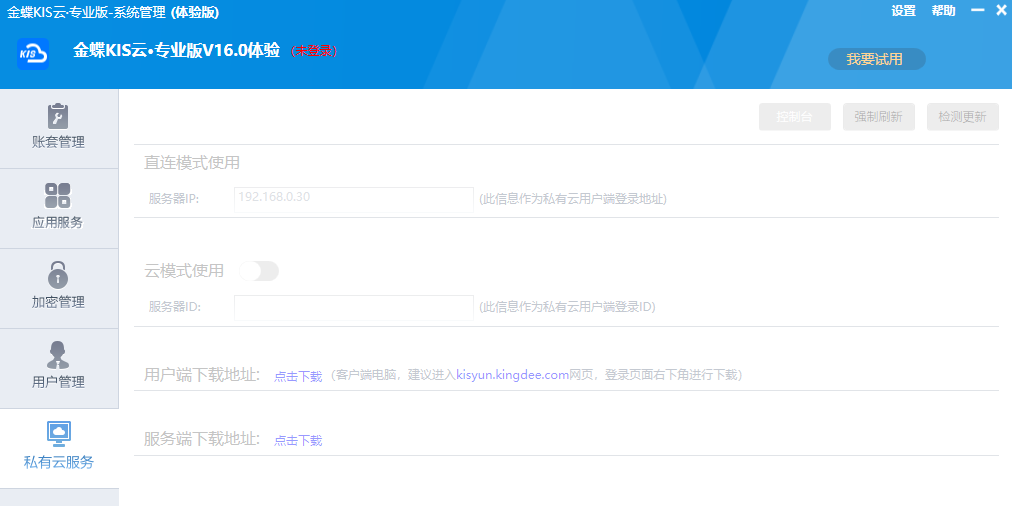Click the red 未登录 status text
1012x506 pixels.
[314, 51]
